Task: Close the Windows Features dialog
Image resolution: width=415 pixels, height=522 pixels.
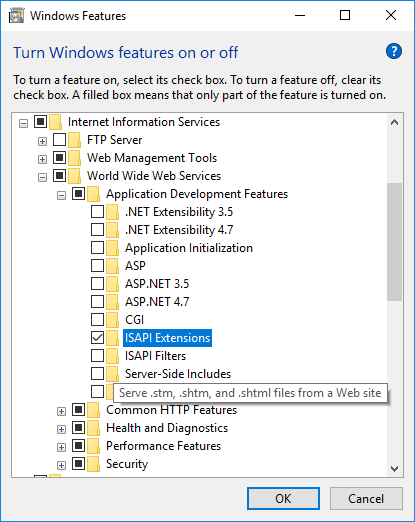Action: tap(391, 15)
